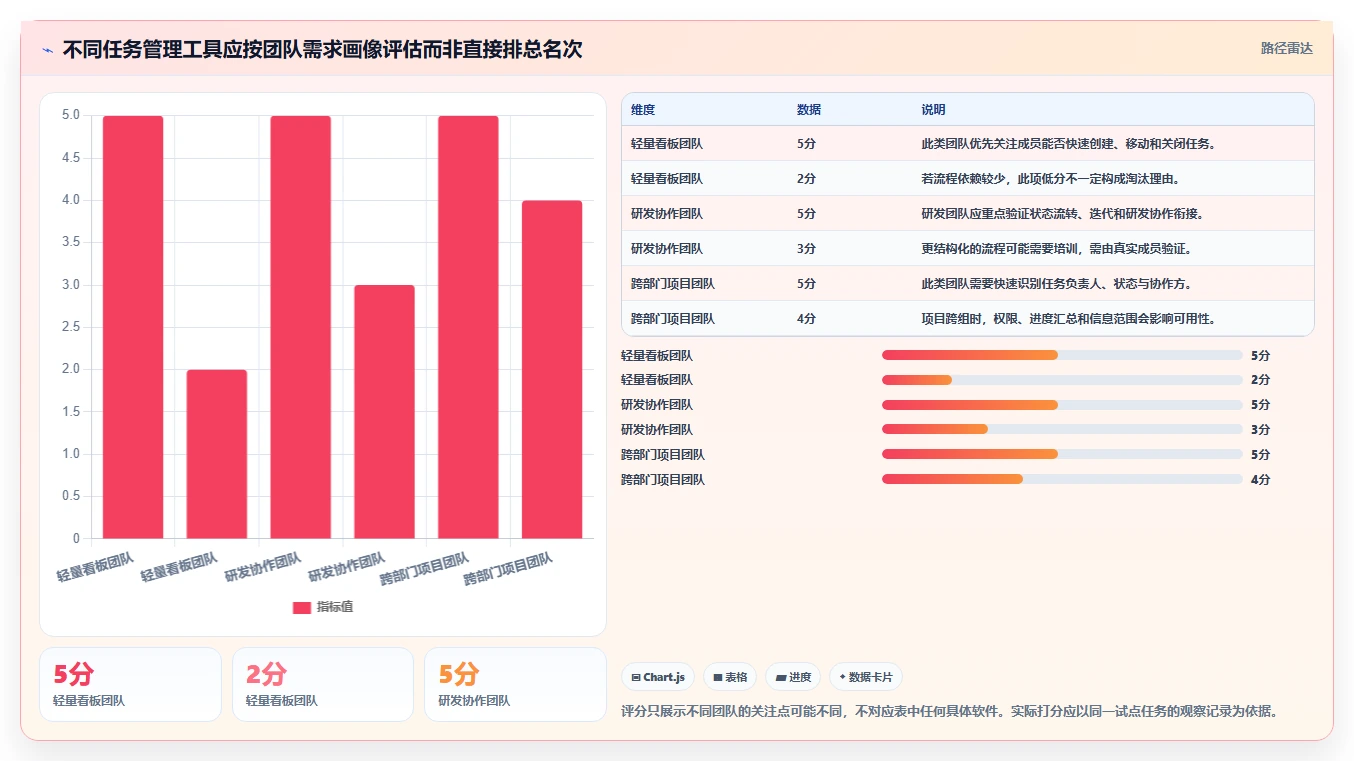Click the 2分 cell in the table
This screenshot has width=1354, height=761.
pyautogui.click(x=807, y=179)
